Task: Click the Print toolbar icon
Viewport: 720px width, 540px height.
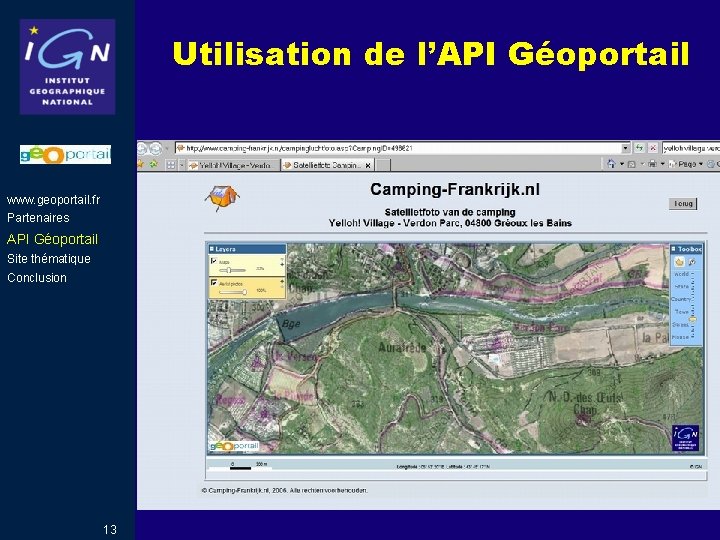Action: pos(652,164)
